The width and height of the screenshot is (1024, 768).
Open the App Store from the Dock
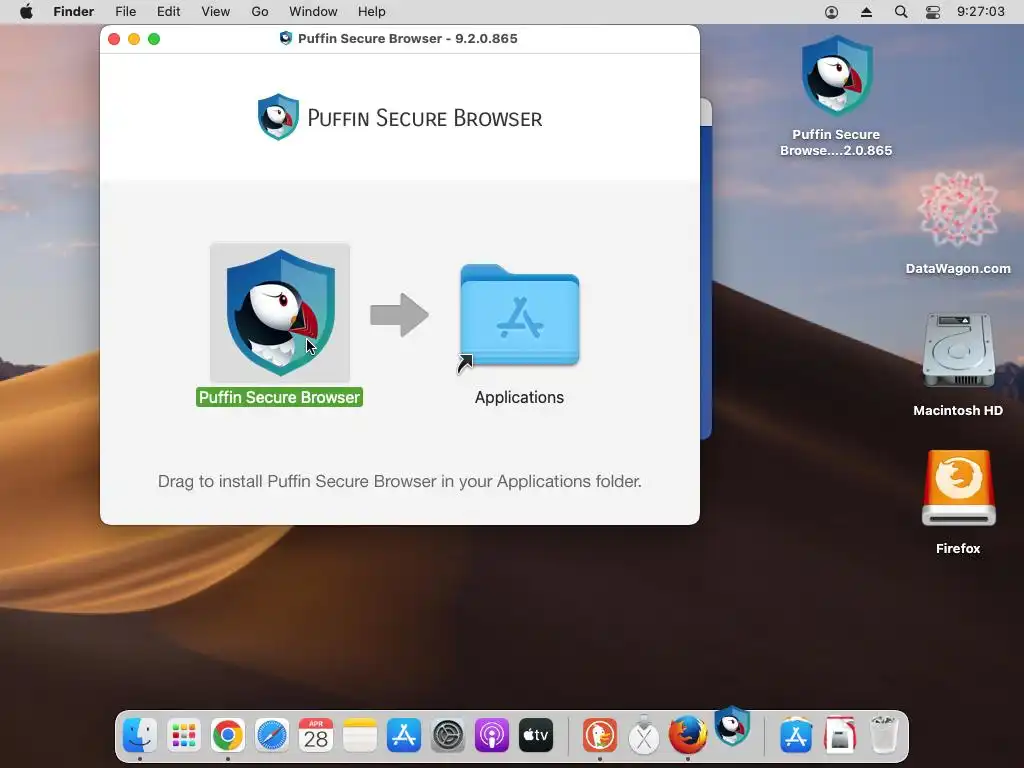click(404, 735)
